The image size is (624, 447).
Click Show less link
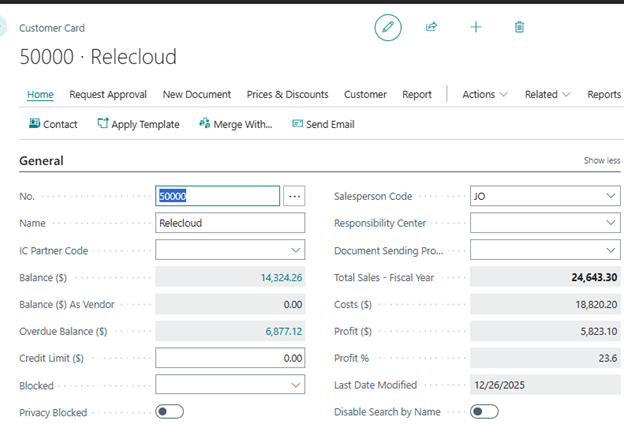[x=601, y=161]
